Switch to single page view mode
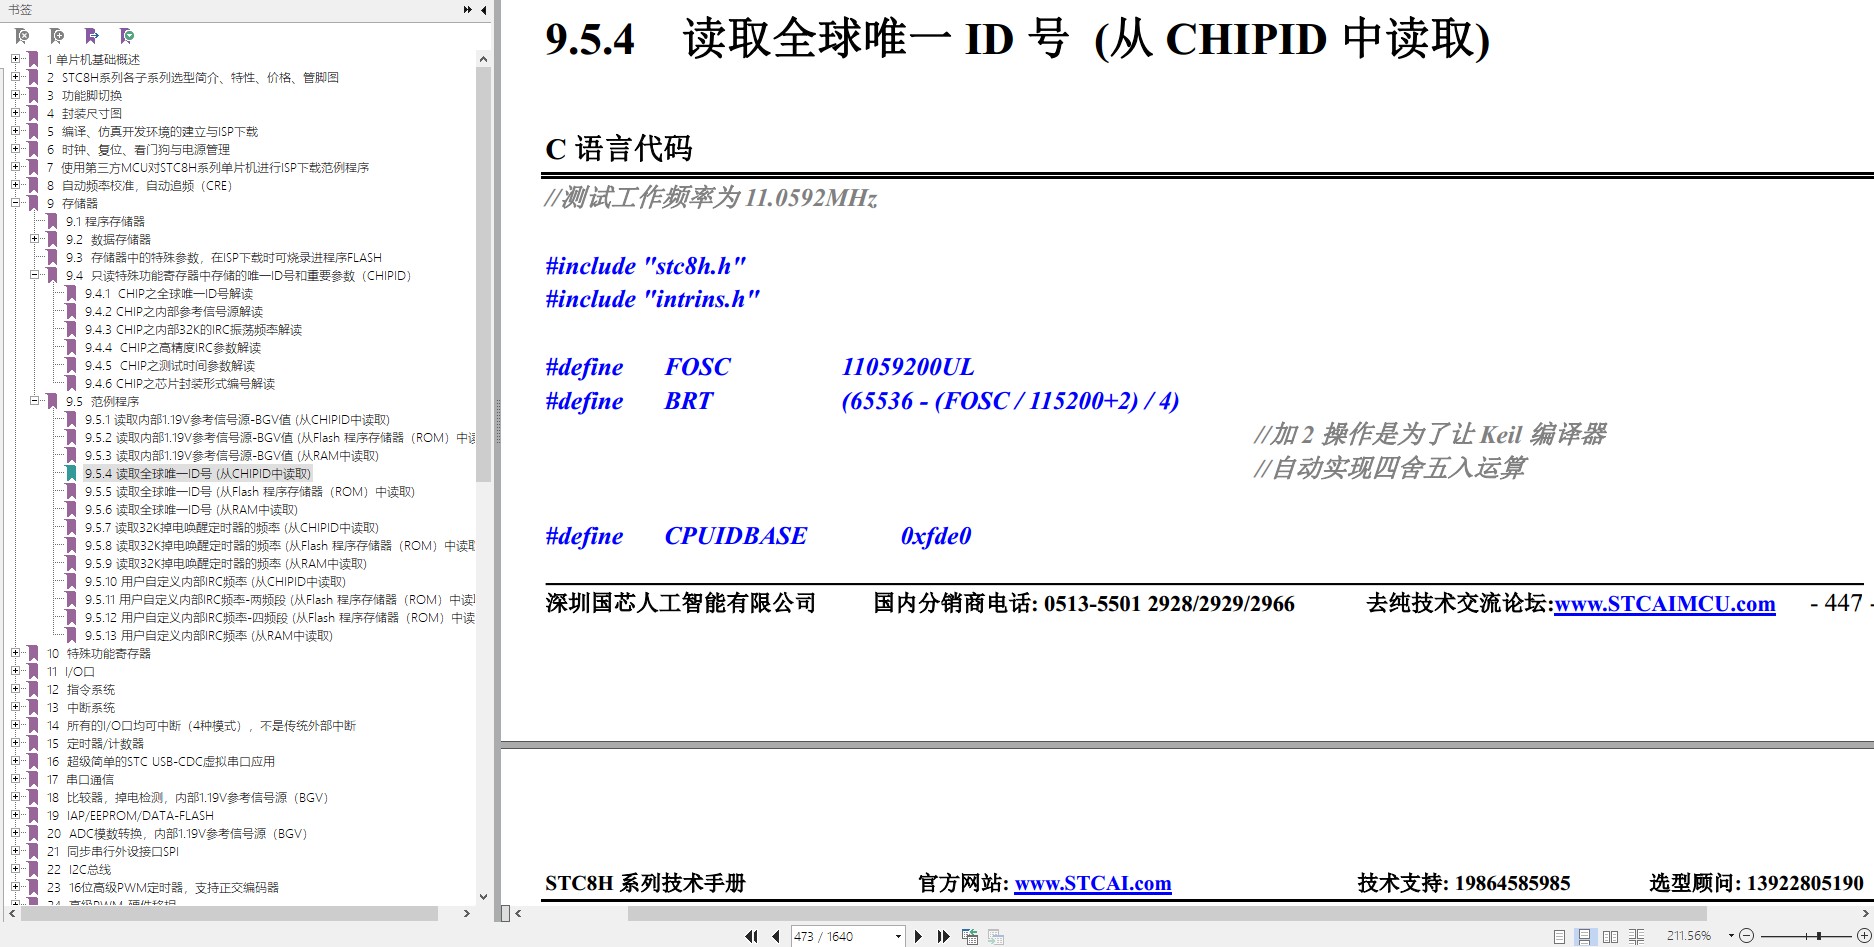Image resolution: width=1874 pixels, height=947 pixels. click(x=1559, y=936)
